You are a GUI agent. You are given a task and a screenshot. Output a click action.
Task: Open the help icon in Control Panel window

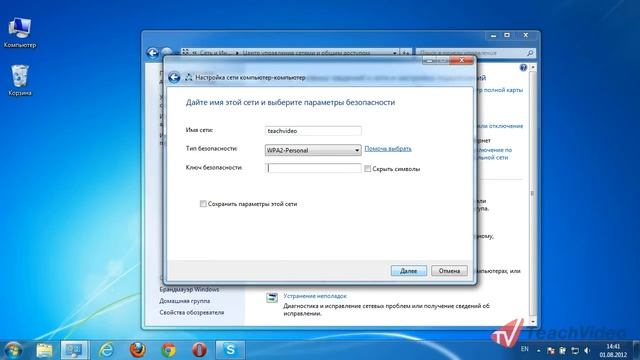click(x=523, y=68)
